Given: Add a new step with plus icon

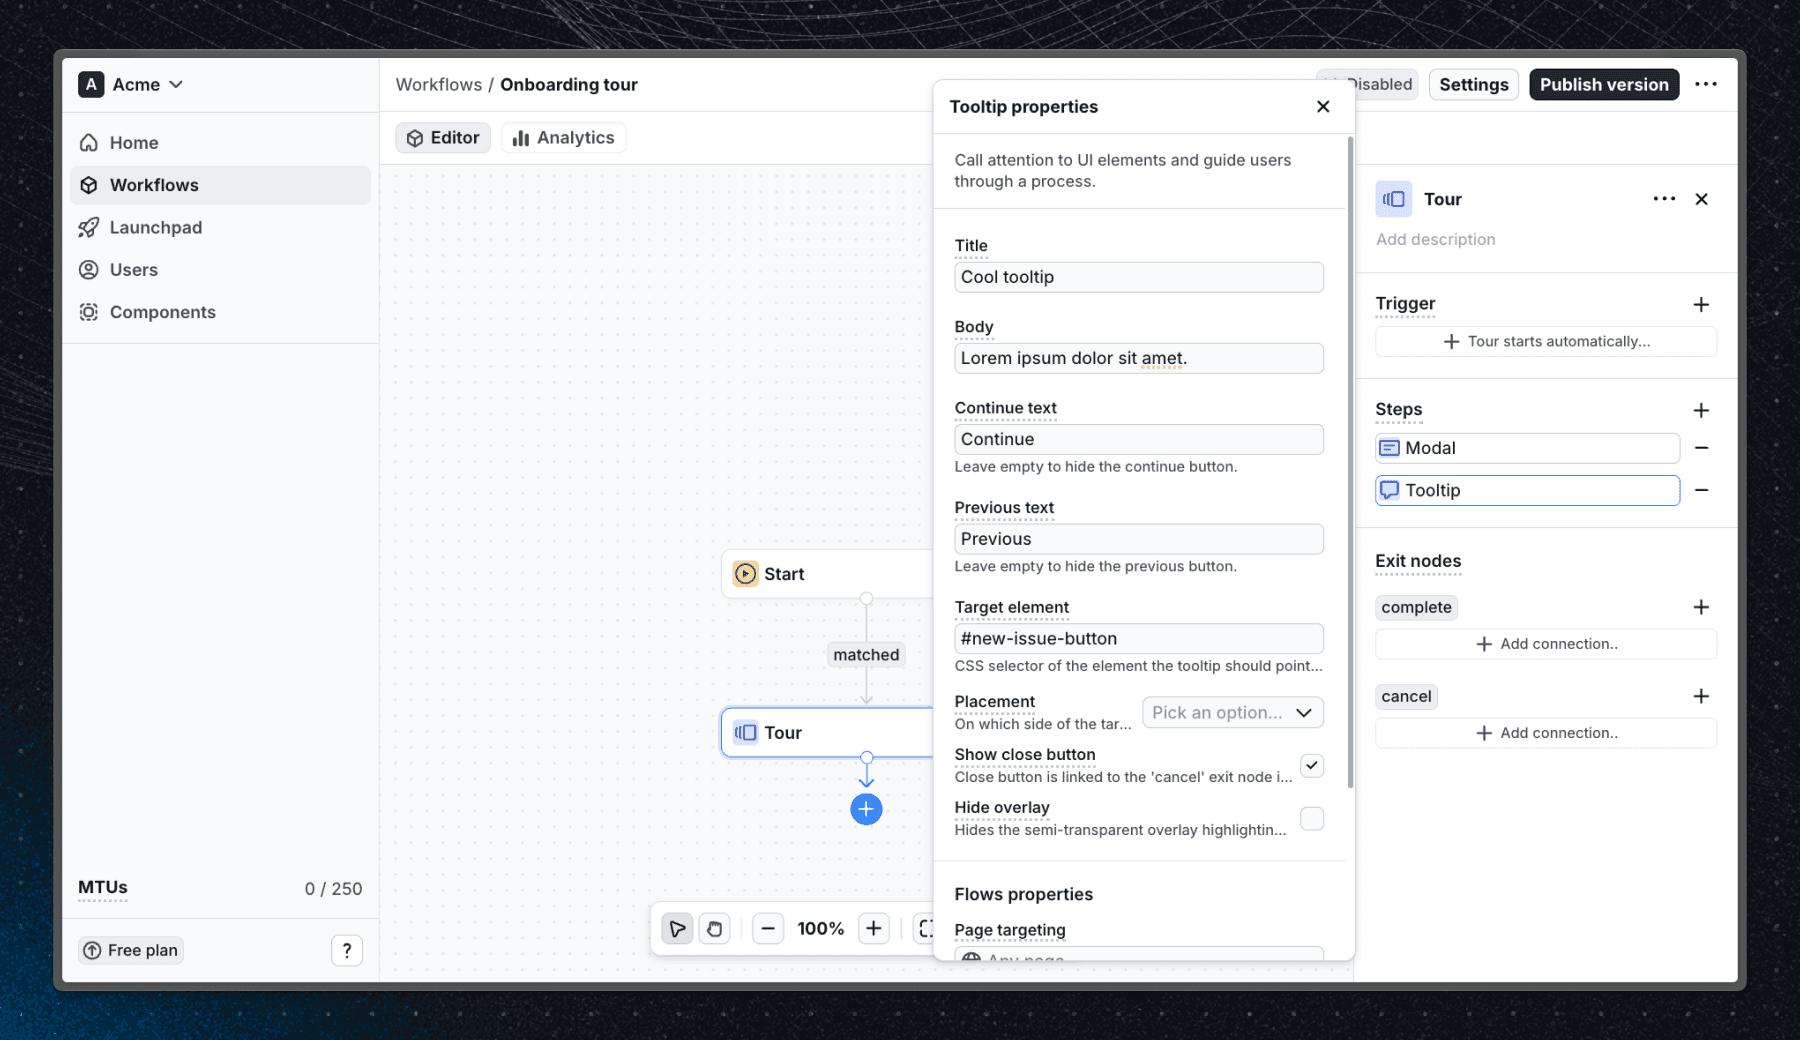Looking at the screenshot, I should click(x=1700, y=410).
